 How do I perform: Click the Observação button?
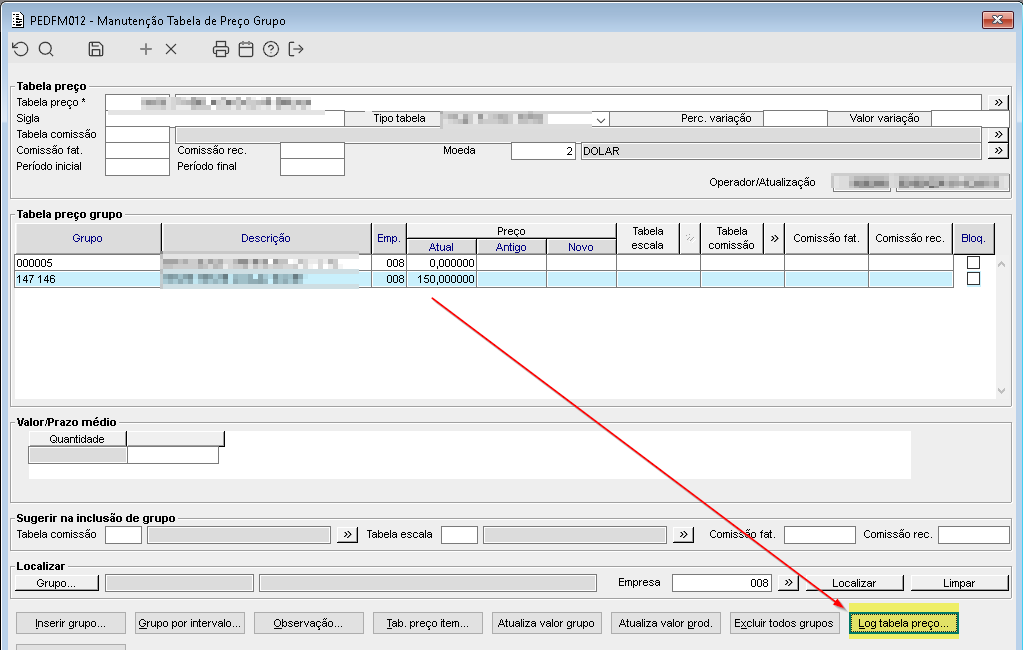tap(308, 623)
